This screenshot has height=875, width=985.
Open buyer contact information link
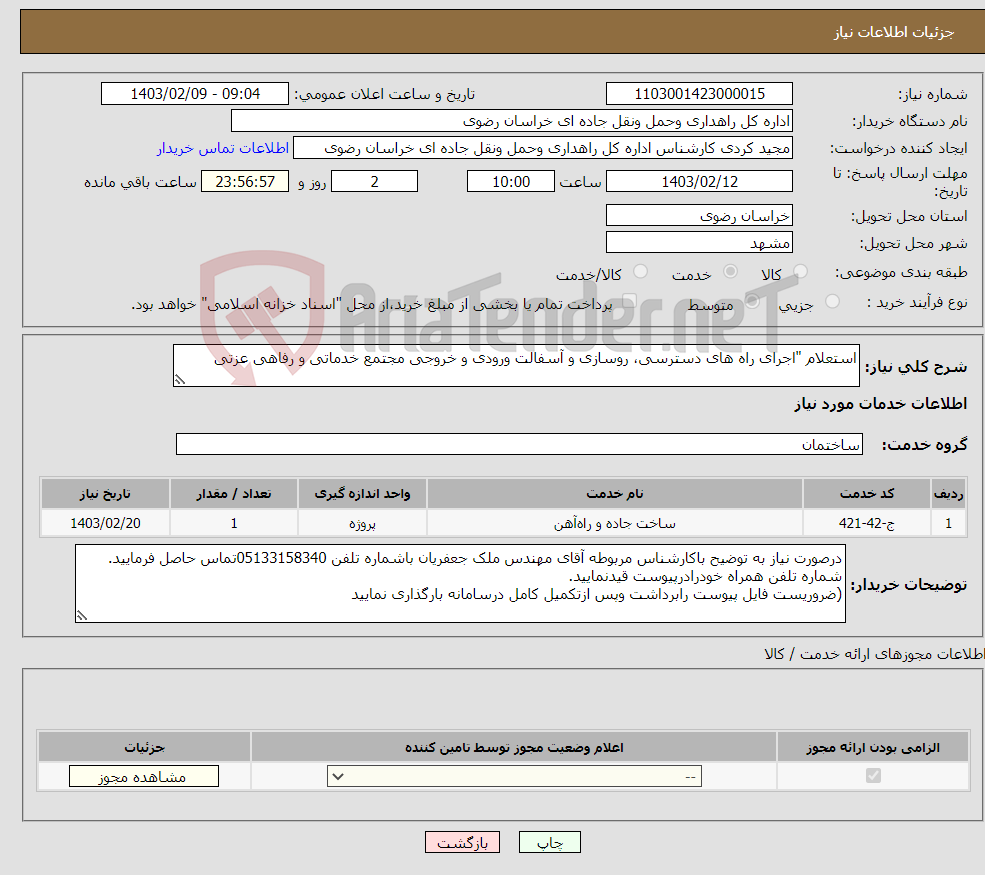[222, 148]
